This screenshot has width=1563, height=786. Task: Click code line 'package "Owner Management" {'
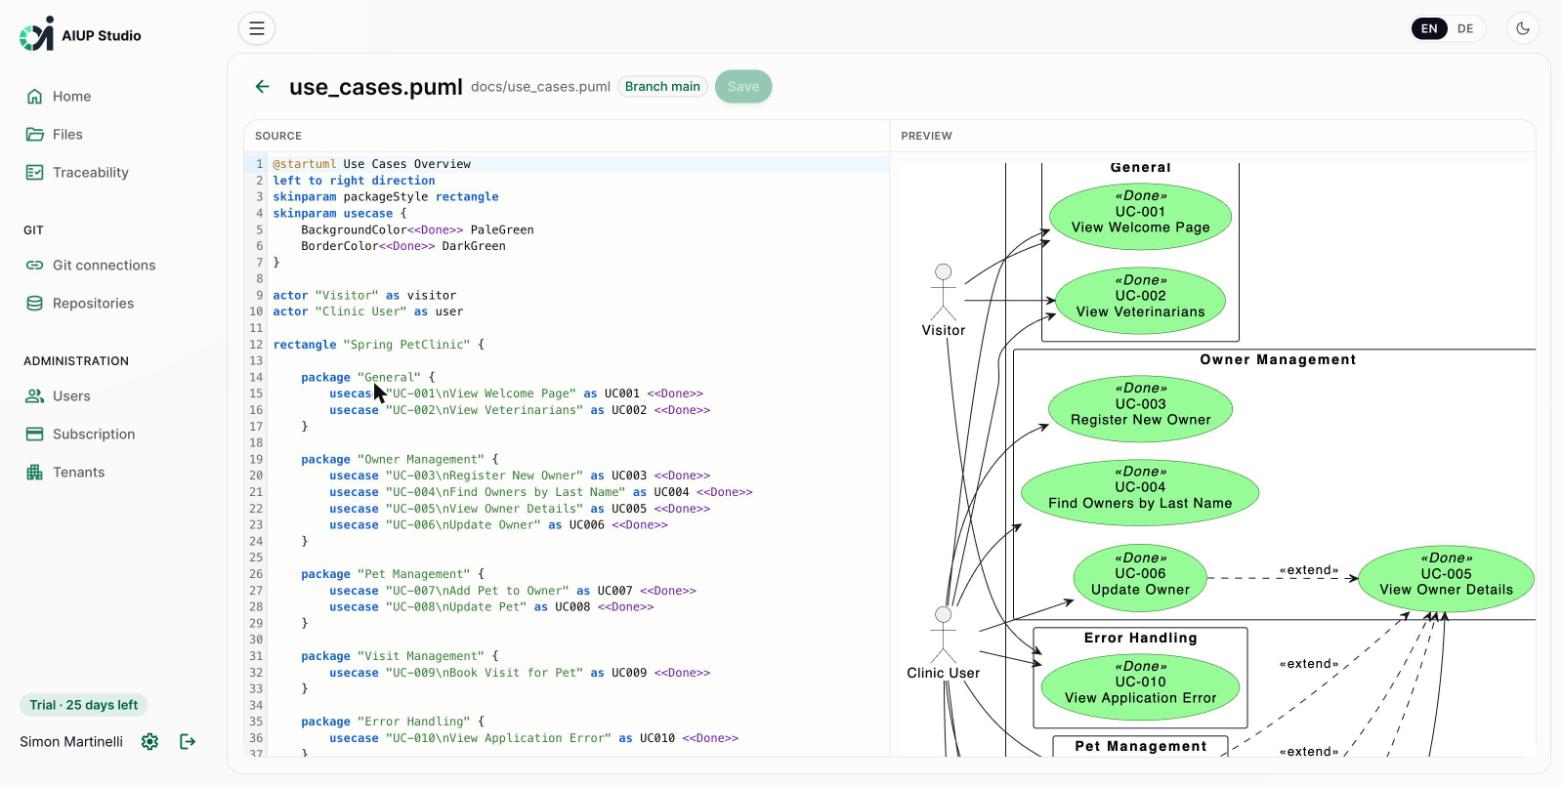tap(399, 459)
